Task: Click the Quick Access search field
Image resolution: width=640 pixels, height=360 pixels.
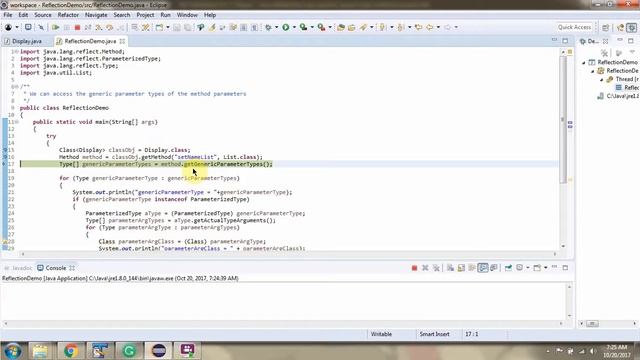Action: click(574, 27)
